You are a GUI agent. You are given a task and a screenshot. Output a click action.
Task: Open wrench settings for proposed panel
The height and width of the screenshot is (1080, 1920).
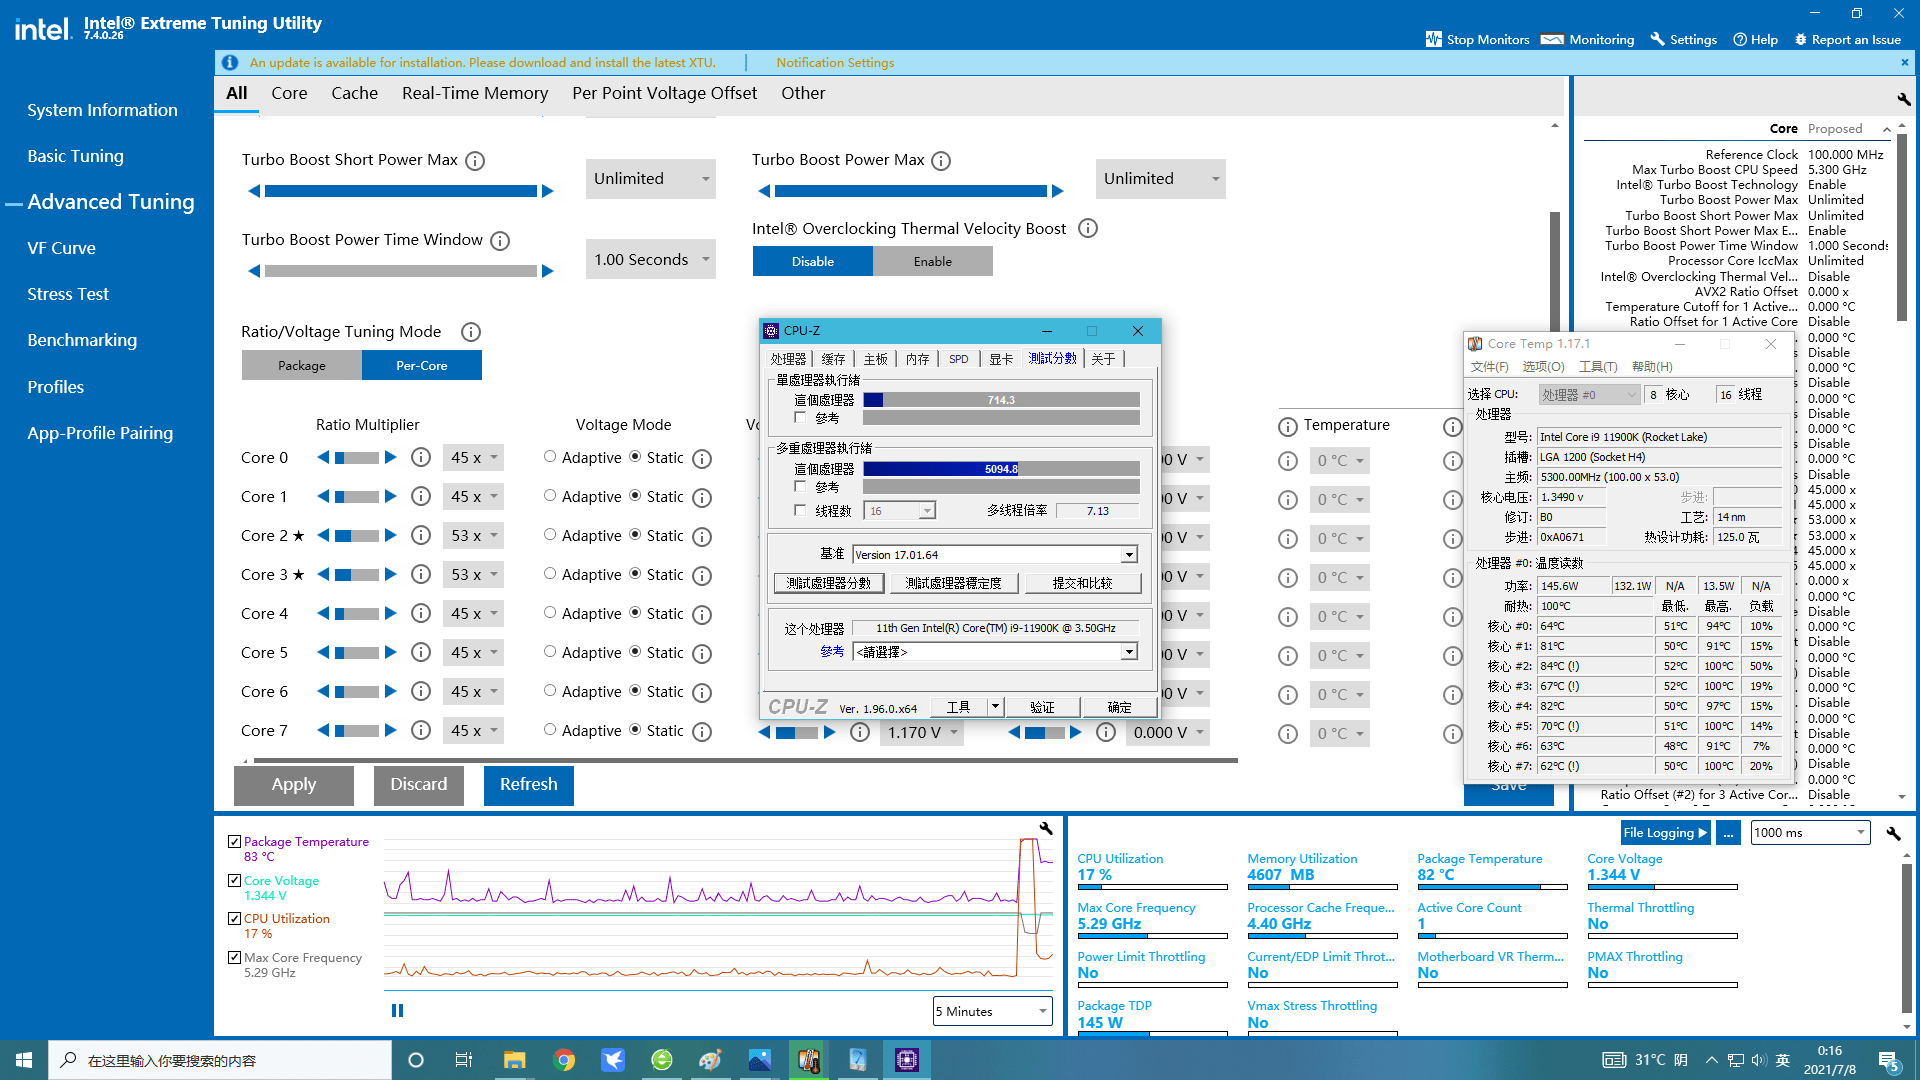[x=1904, y=99]
